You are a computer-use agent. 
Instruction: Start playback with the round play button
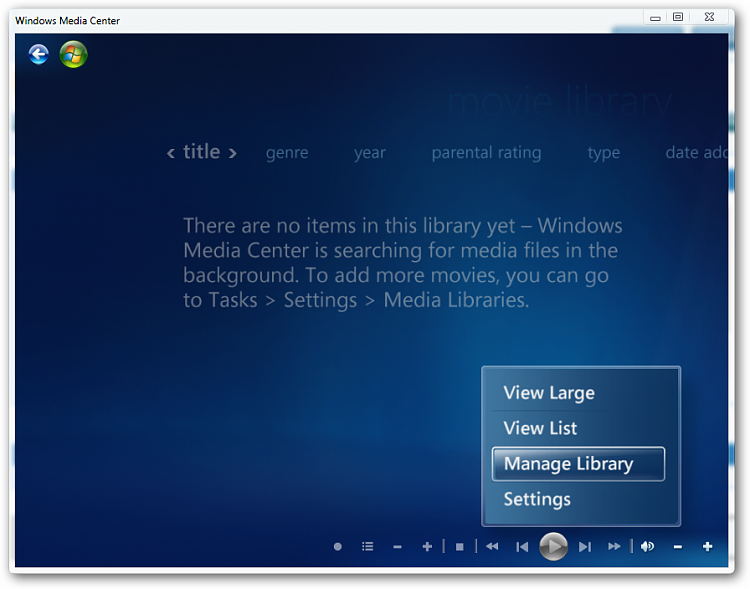pyautogui.click(x=553, y=546)
